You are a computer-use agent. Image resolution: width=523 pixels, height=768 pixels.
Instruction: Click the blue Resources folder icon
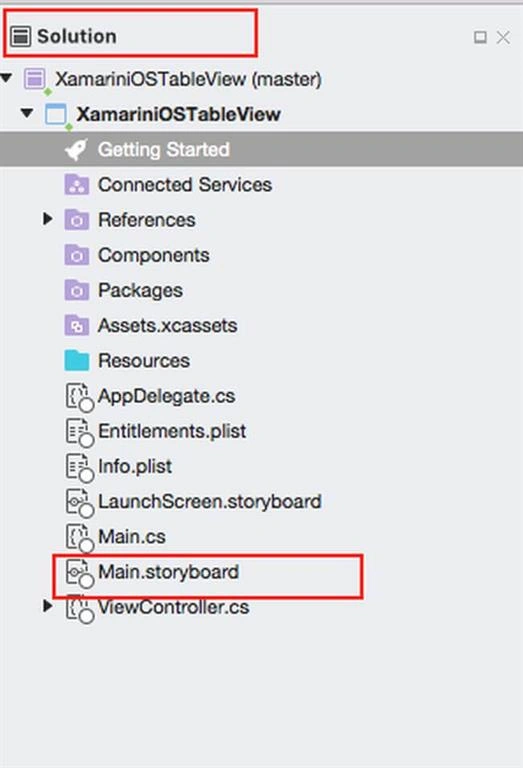[77, 361]
